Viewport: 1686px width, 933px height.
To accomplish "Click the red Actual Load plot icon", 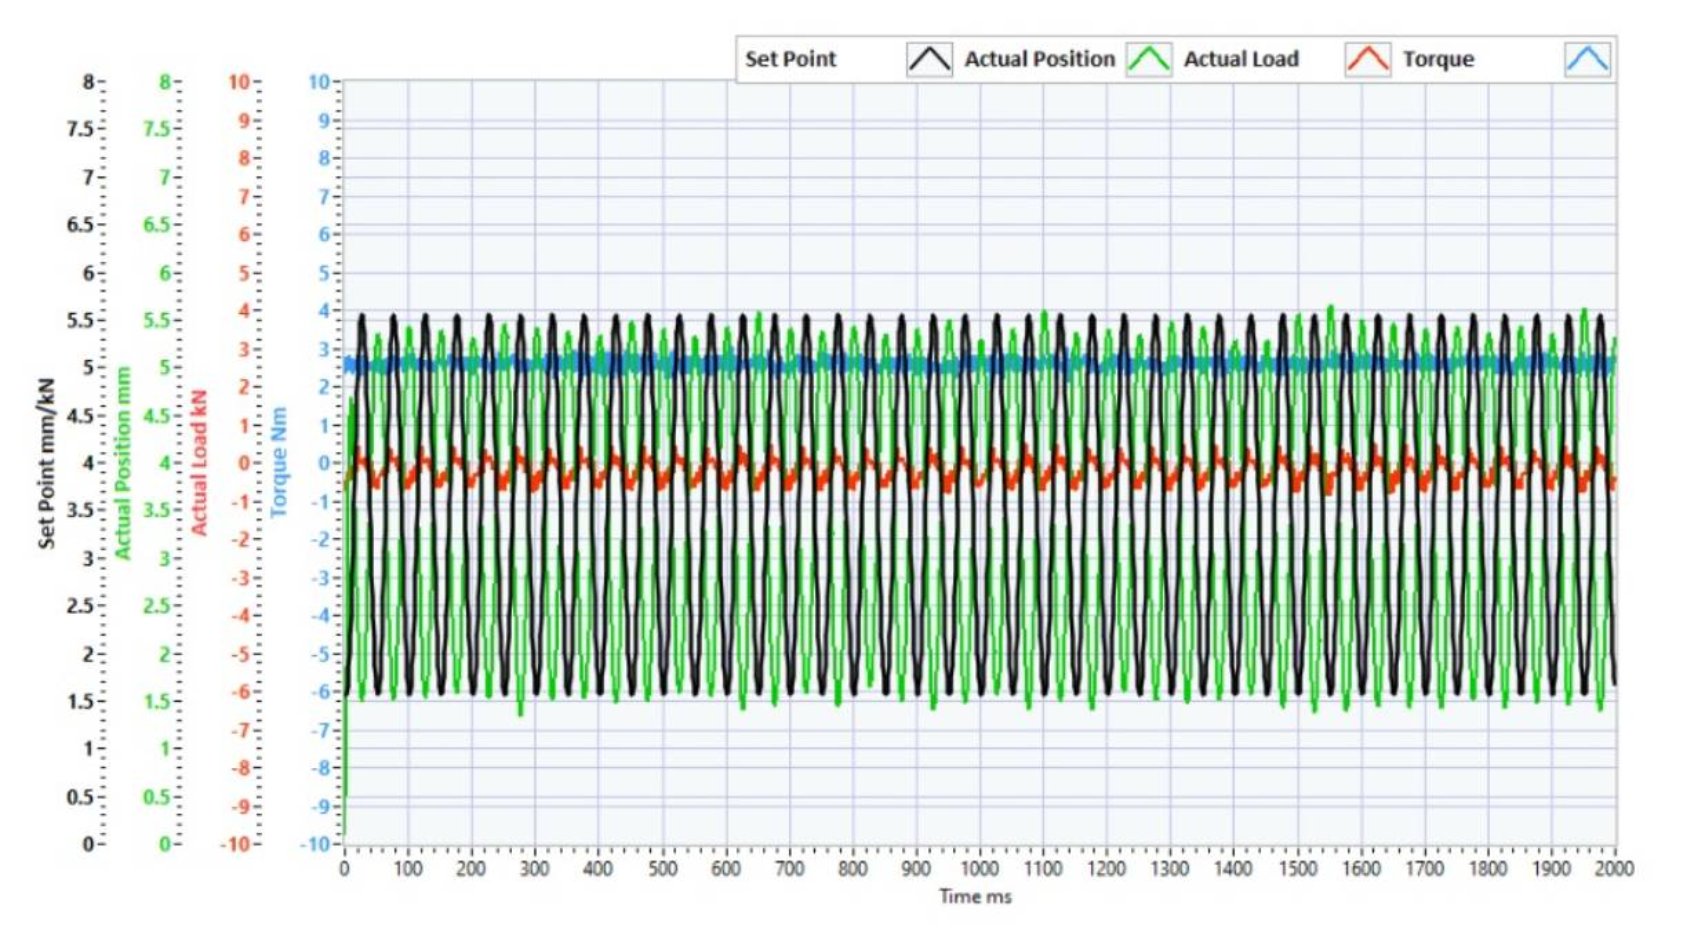I will coord(1366,59).
